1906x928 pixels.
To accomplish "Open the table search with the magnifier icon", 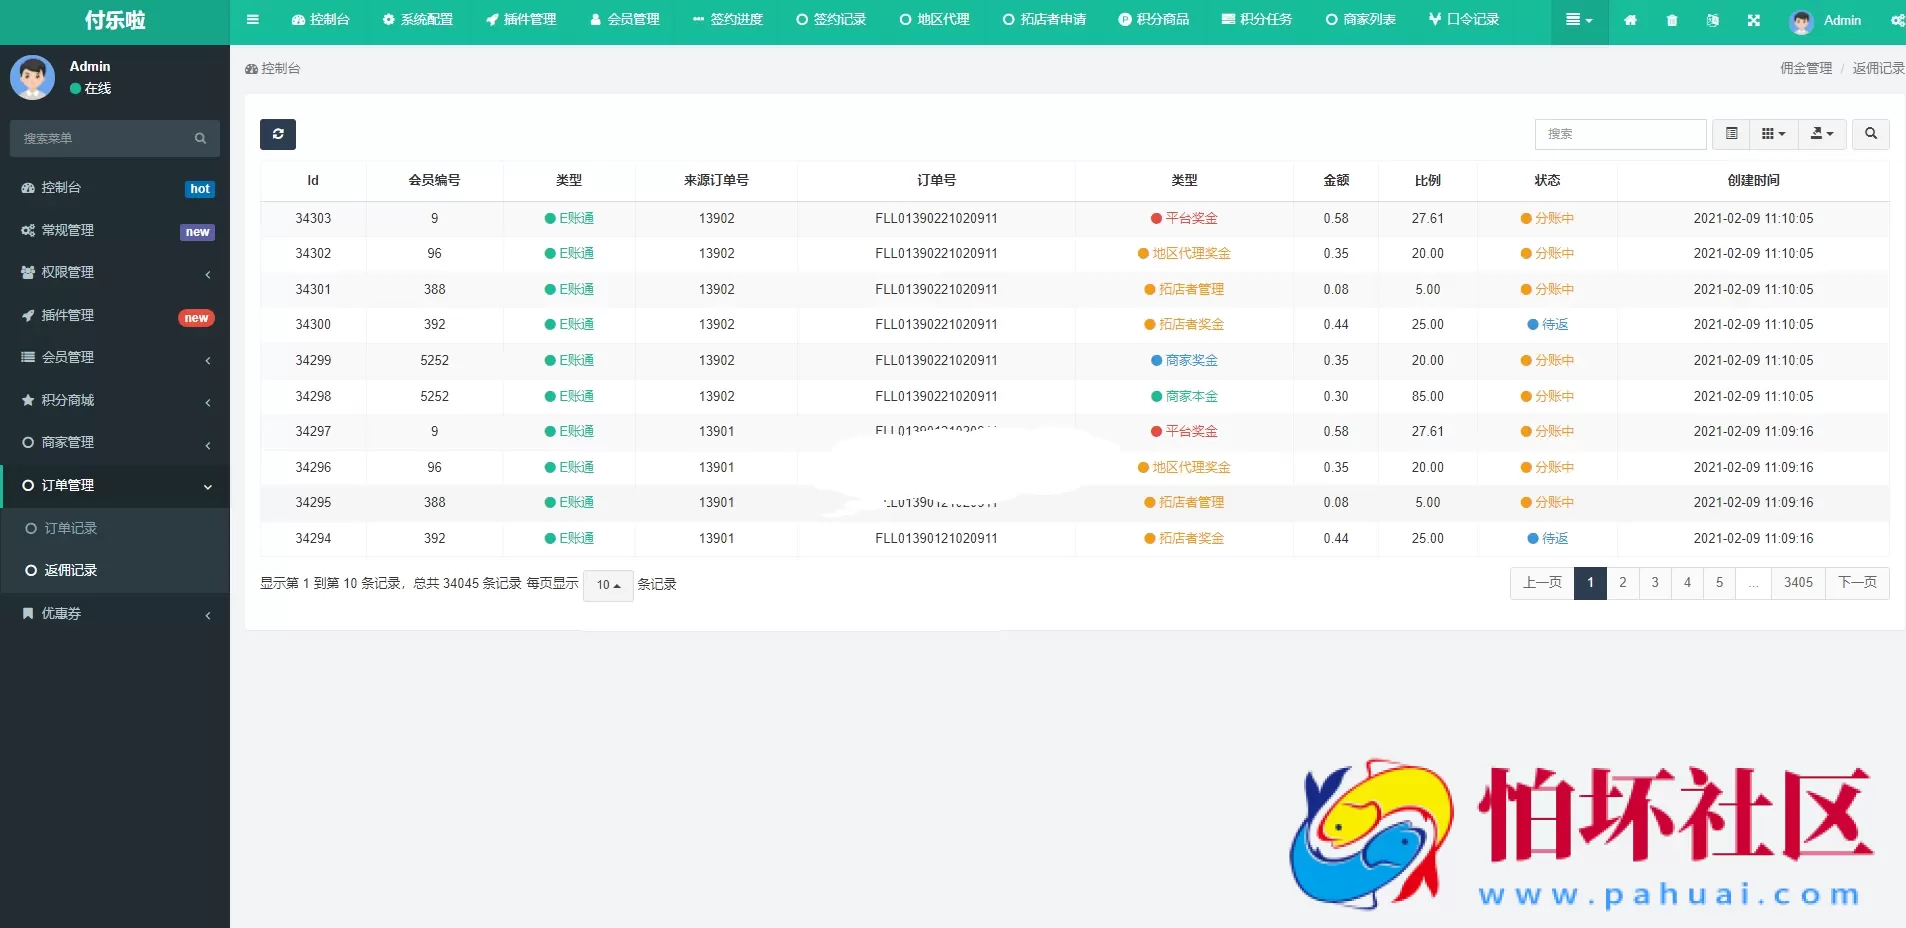I will tap(1870, 134).
